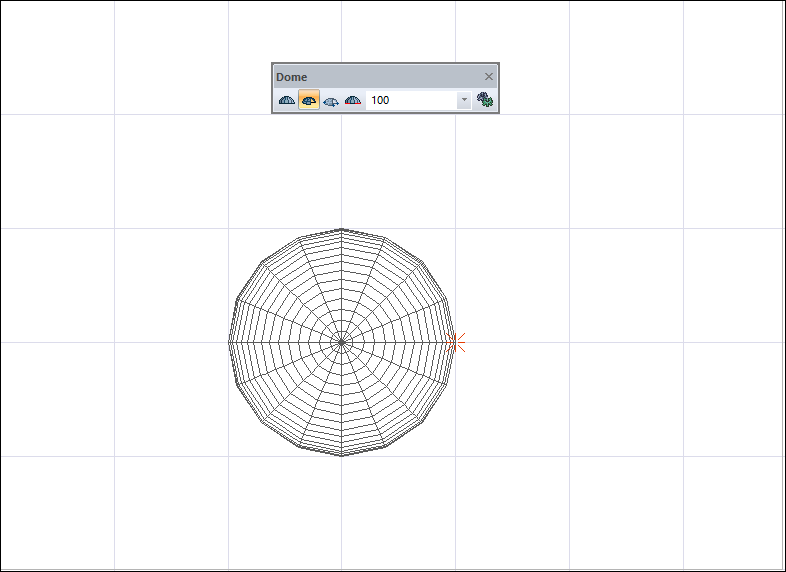The width and height of the screenshot is (786, 572).
Task: Click the highlighted dome tool icon
Action: (309, 101)
